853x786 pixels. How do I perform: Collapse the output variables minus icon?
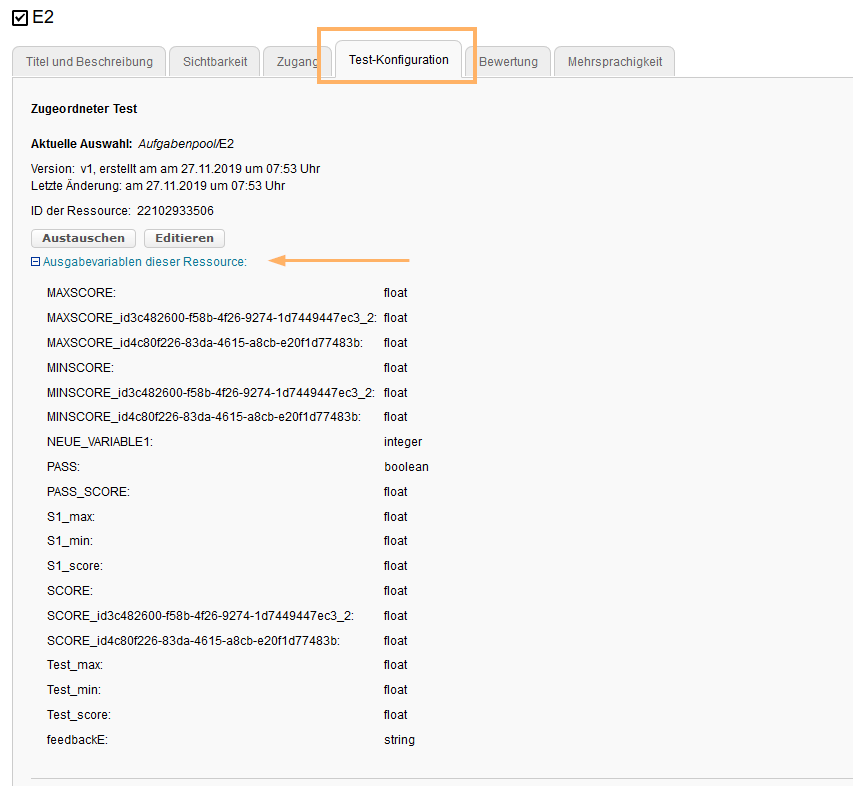pyautogui.click(x=35, y=262)
